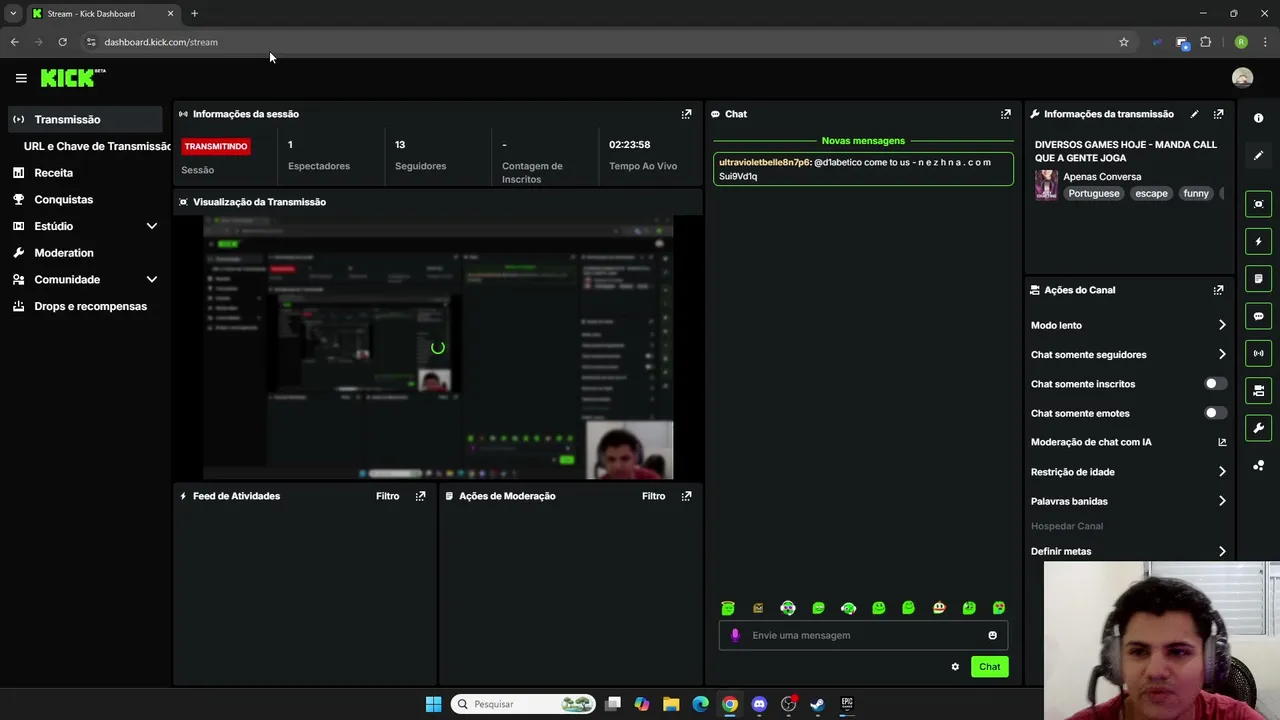
Task: Click the Apenas Conversa category thumbnail
Action: pos(1046,185)
